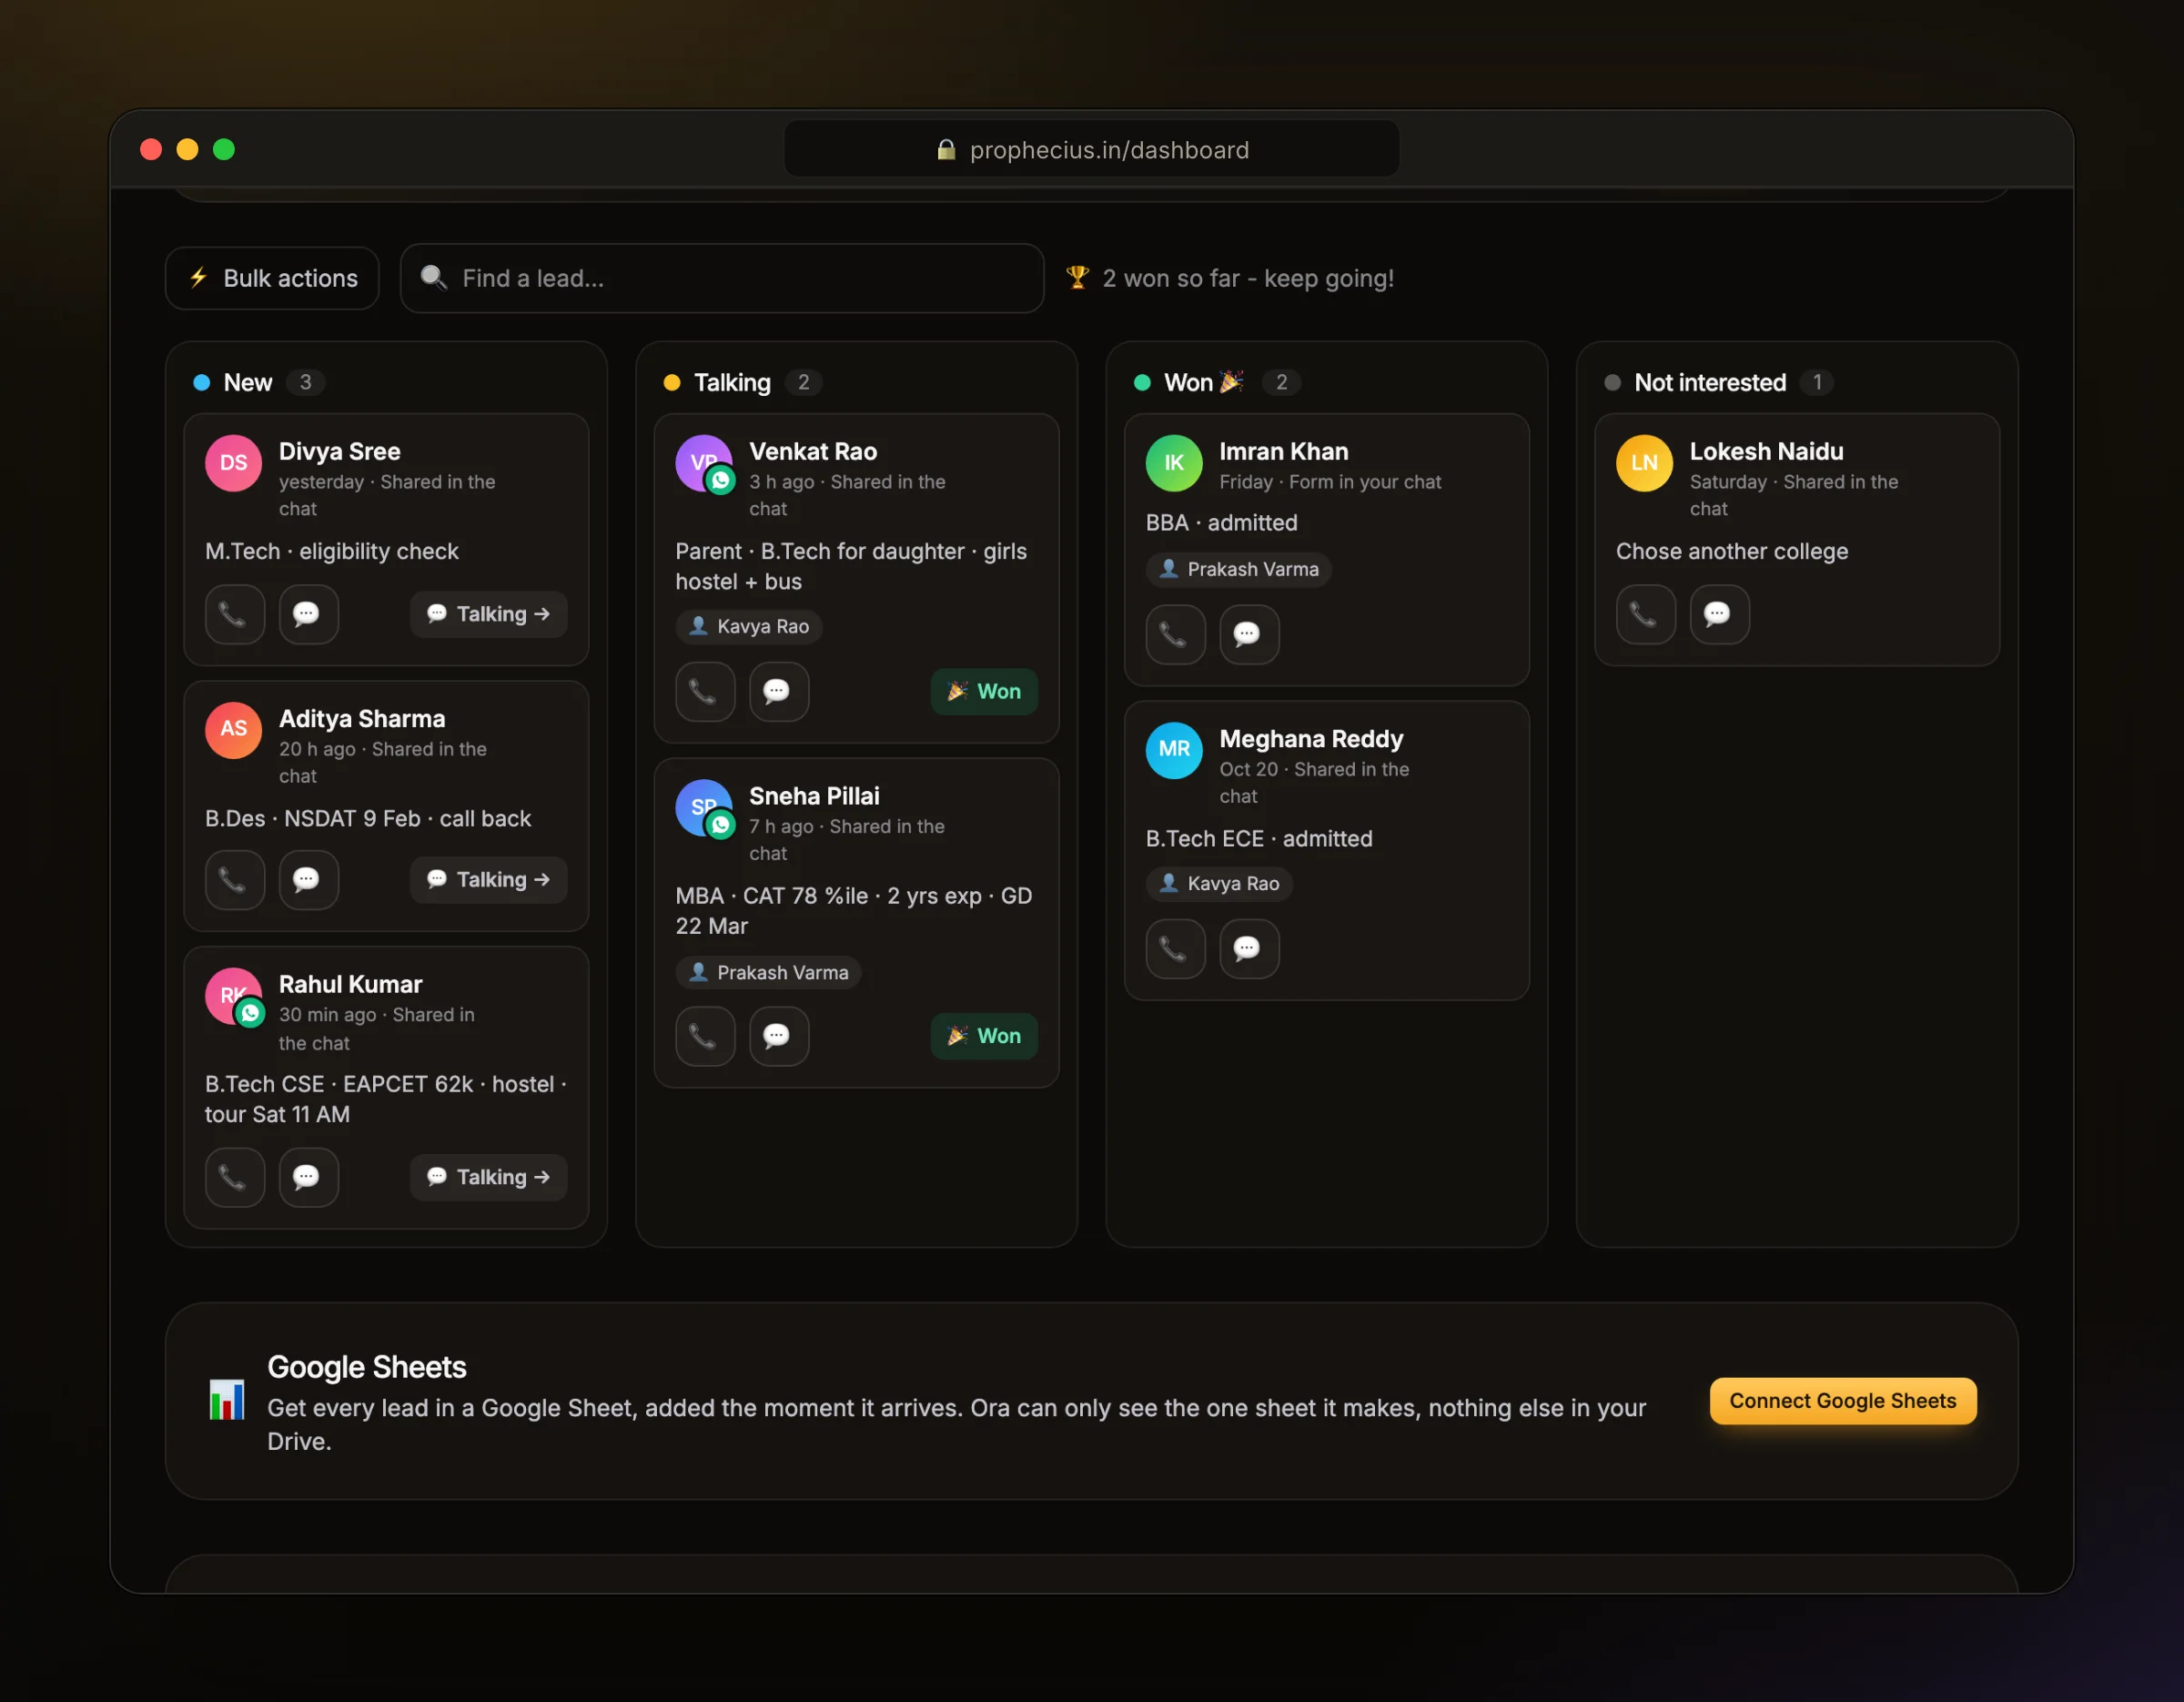
Task: Call Divya Sree using phone icon
Action: [234, 614]
